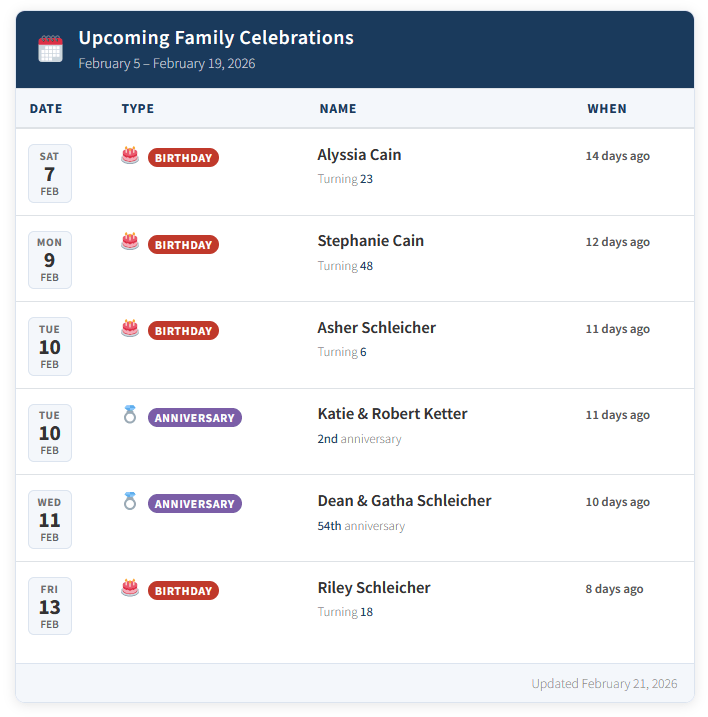
Task: Click the Birthday badge in Riley Schleicher's row
Action: coord(183,591)
